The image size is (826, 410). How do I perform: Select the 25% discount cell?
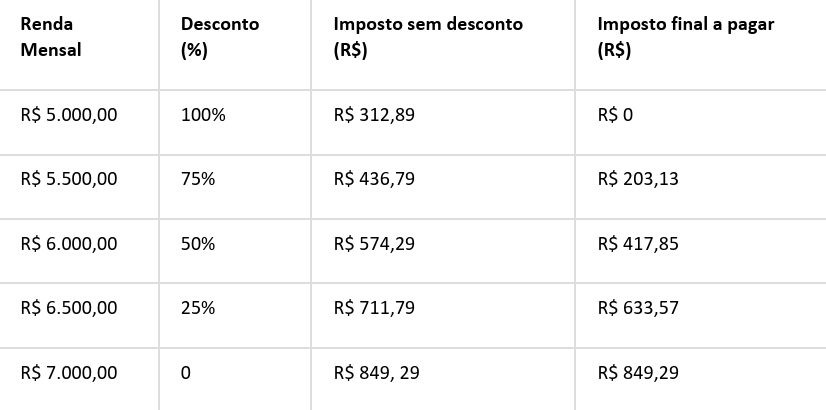(198, 308)
